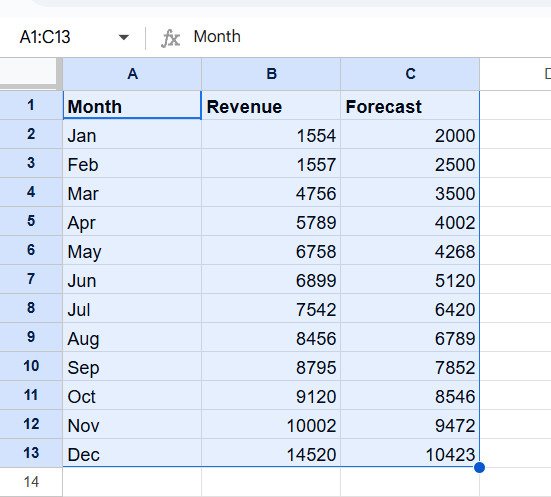The height and width of the screenshot is (497, 551).
Task: Select row 6 header
Action: 31,250
